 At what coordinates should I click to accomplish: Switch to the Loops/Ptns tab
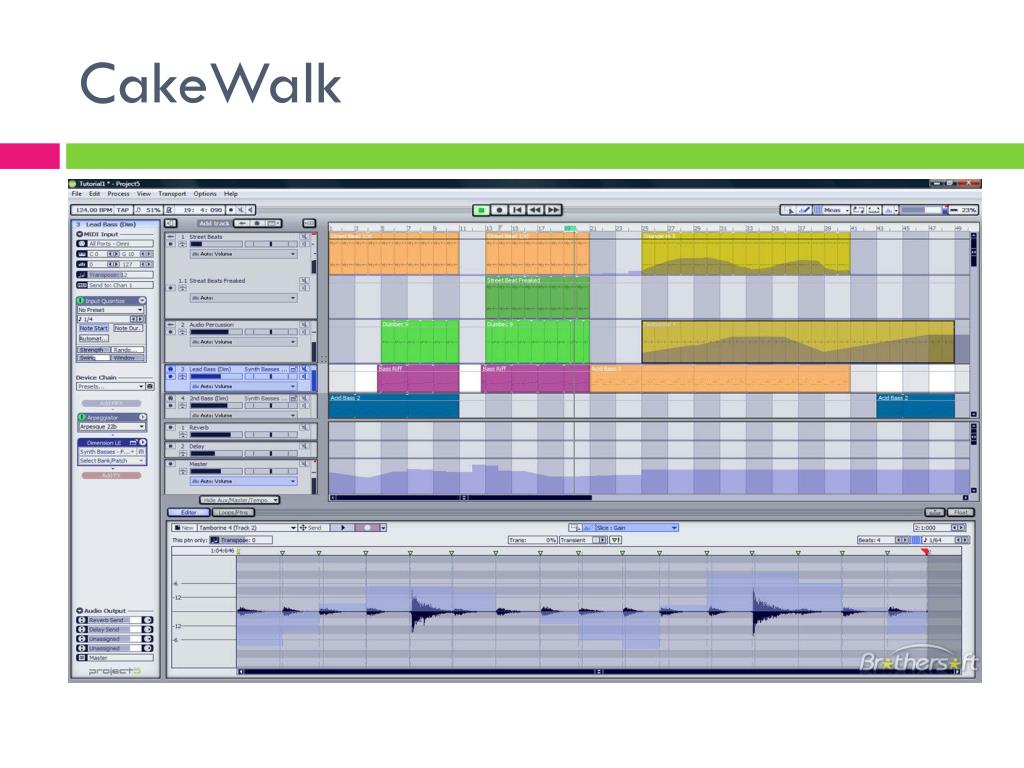[x=233, y=513]
